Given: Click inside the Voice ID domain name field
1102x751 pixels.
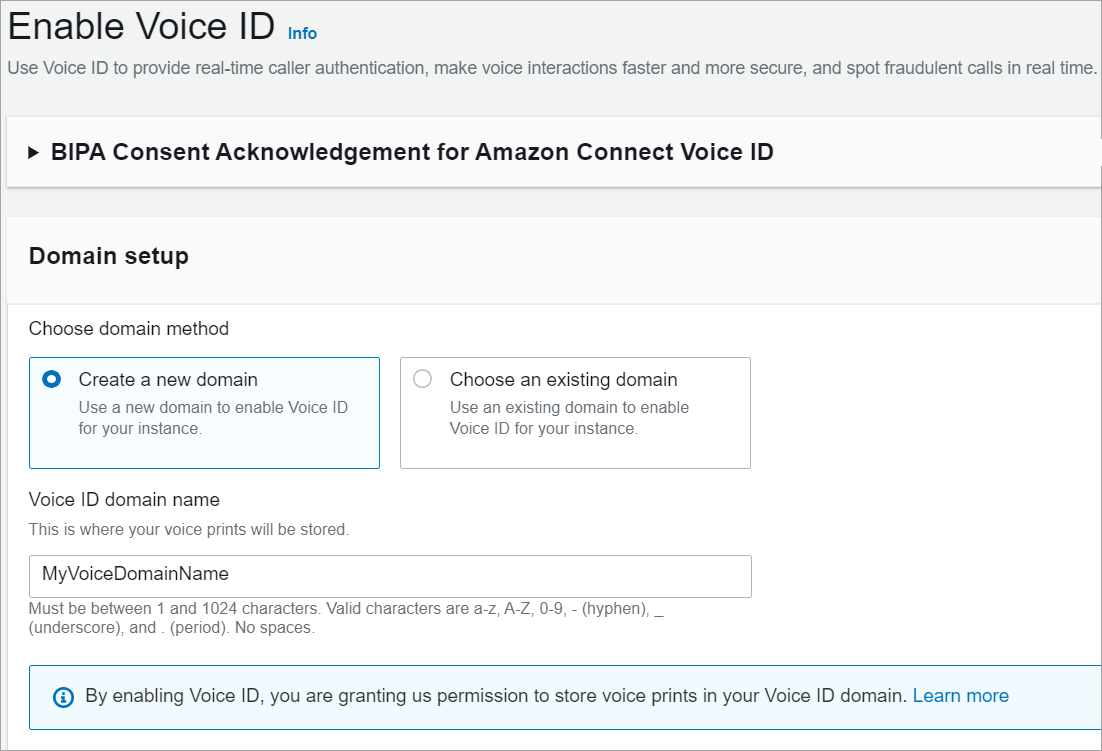Looking at the screenshot, I should coord(390,576).
